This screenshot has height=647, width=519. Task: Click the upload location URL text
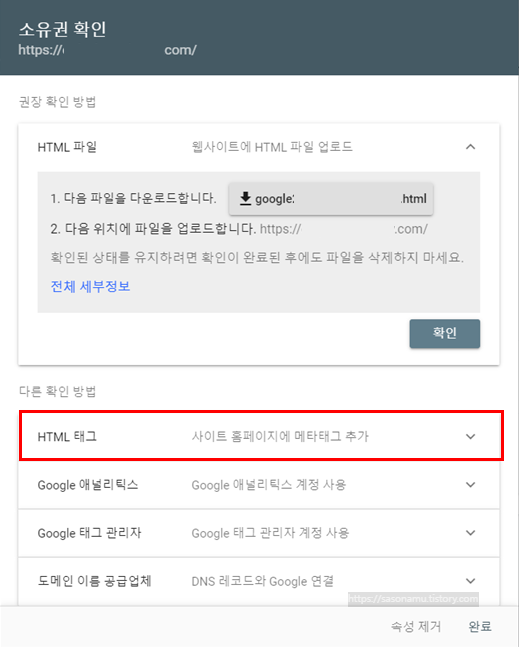(x=344, y=229)
